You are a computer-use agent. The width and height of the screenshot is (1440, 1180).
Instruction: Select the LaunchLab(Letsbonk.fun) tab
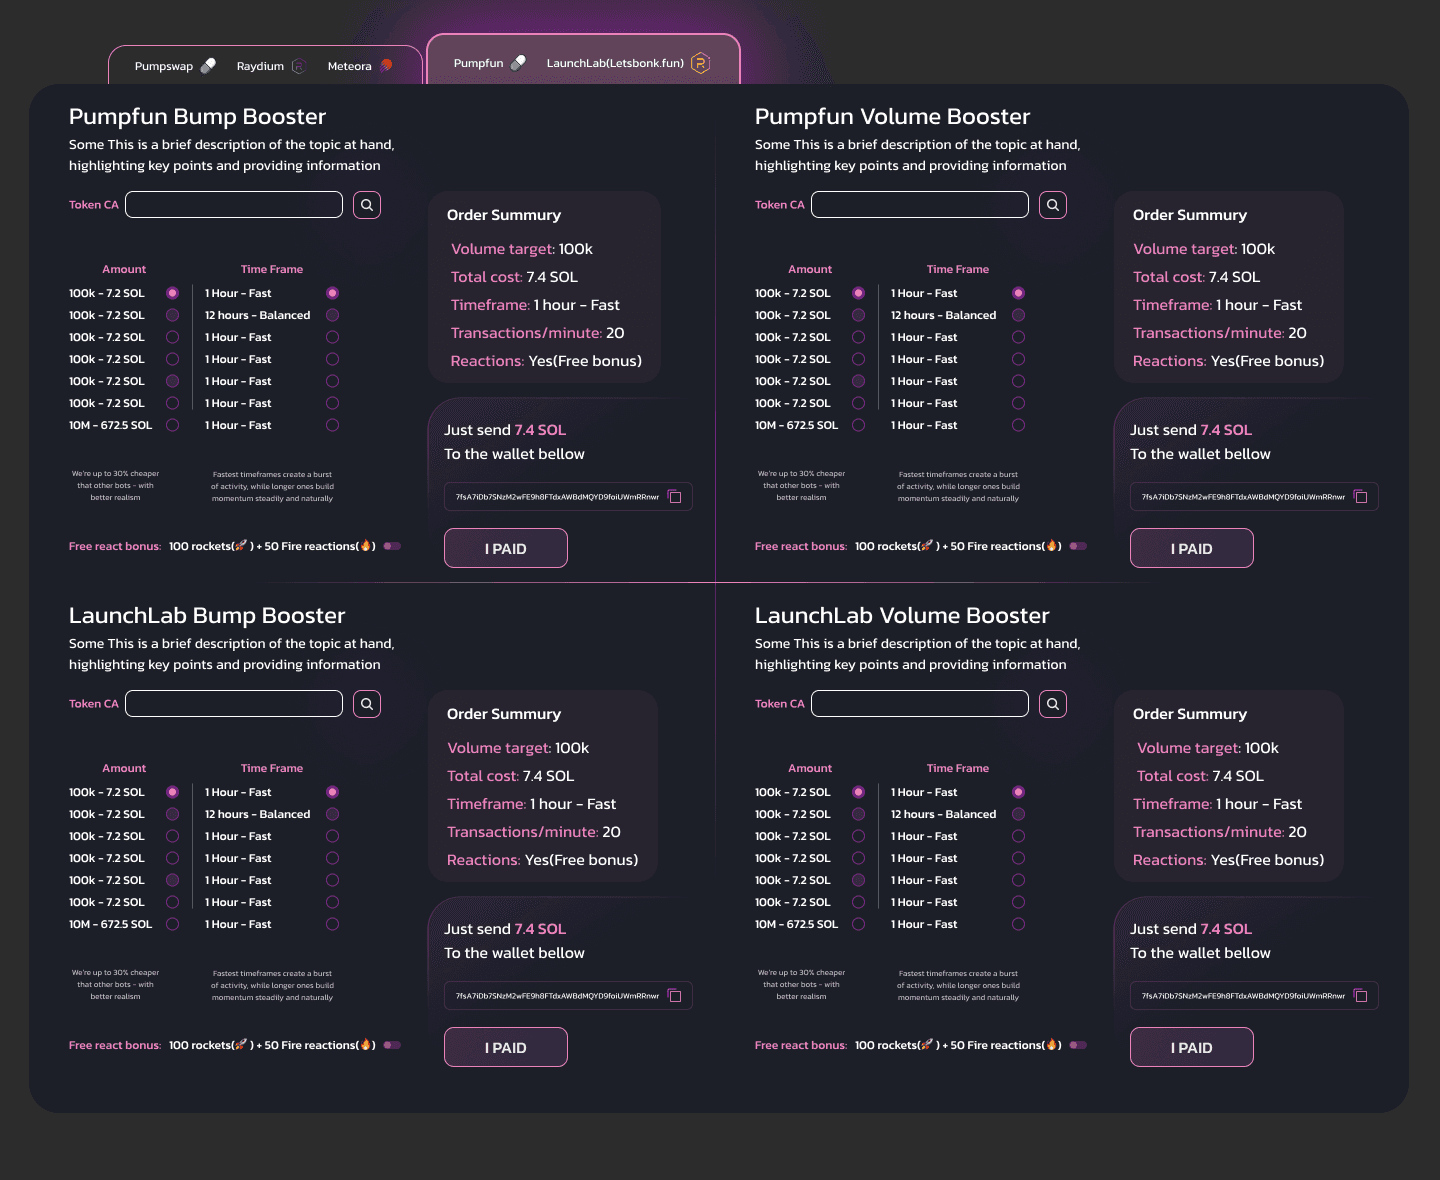627,63
